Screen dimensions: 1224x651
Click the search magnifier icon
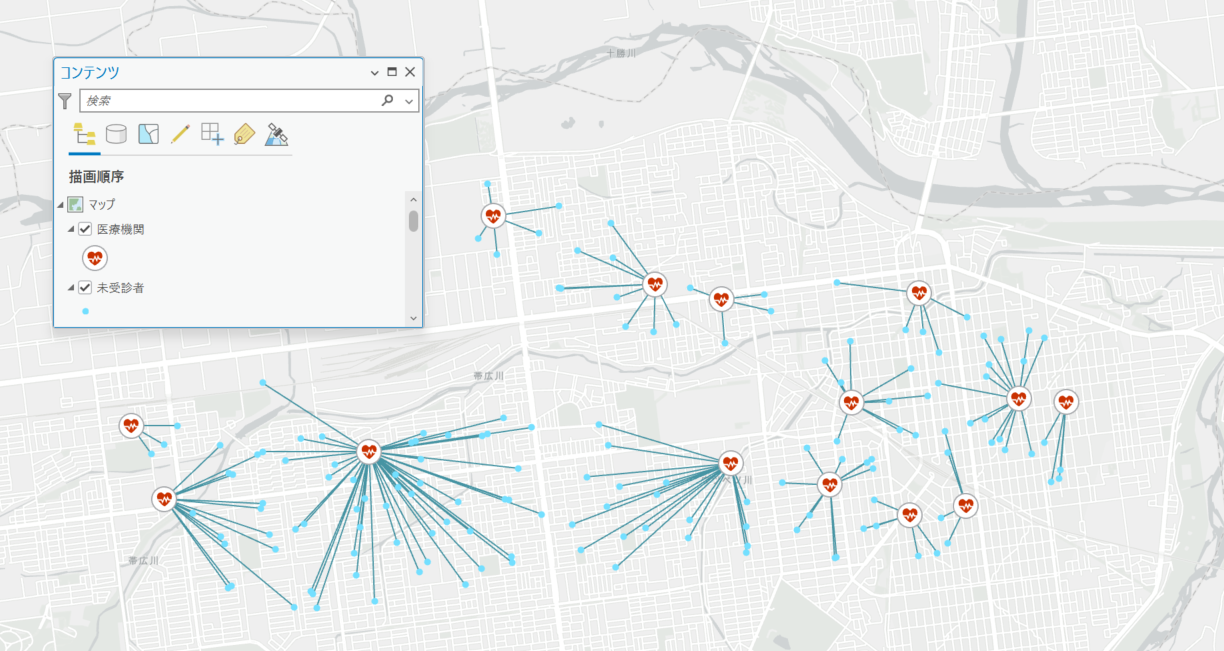pyautogui.click(x=387, y=101)
